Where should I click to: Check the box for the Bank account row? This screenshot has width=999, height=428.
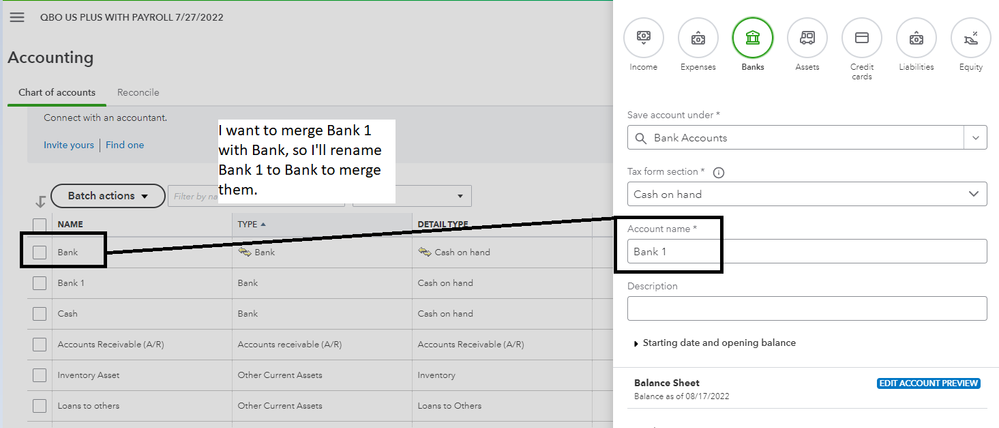(x=40, y=252)
